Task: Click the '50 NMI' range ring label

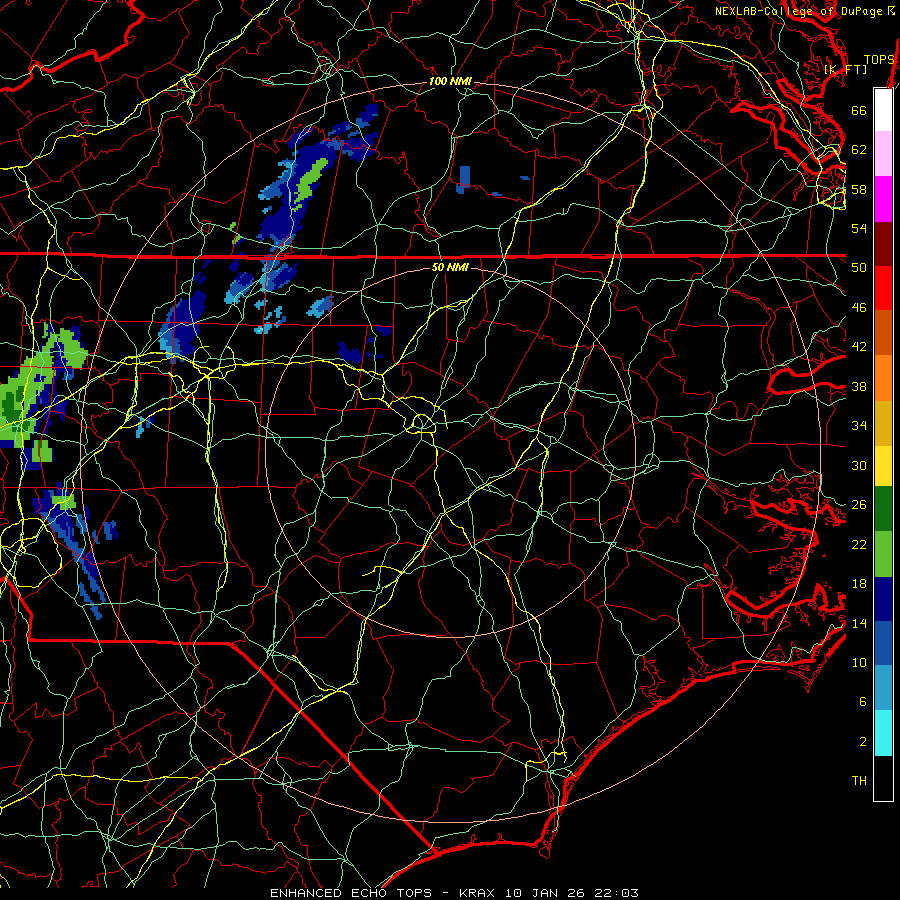Action: coord(450,267)
